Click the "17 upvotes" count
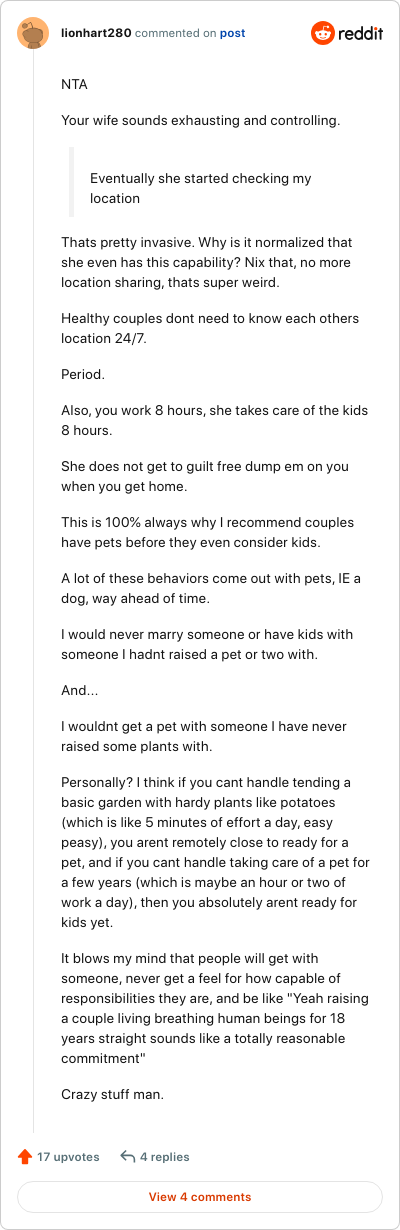 pos(68,1157)
